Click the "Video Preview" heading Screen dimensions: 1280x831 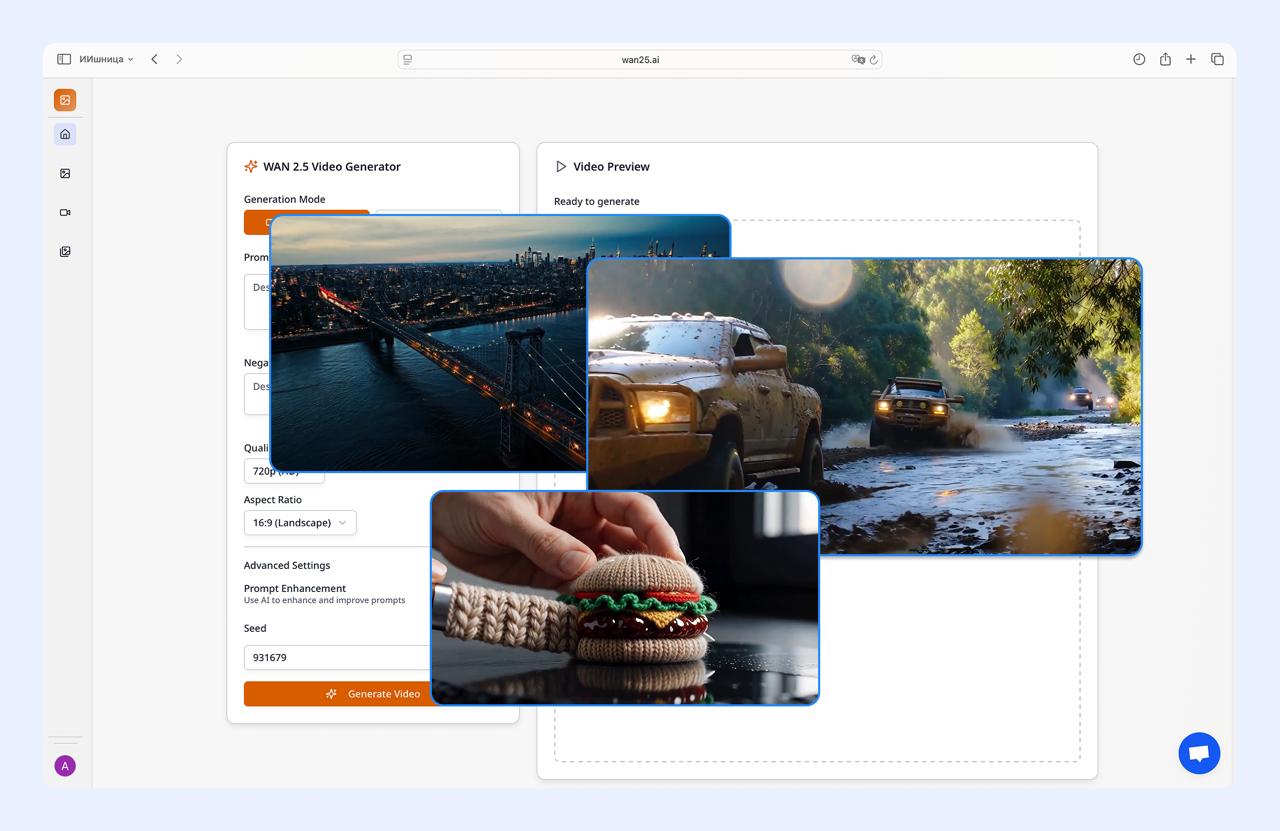[612, 166]
